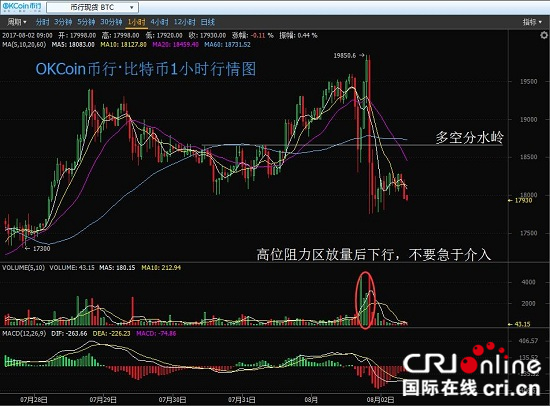
Task: Switch to the 分时 timeframe
Action: click(42, 22)
